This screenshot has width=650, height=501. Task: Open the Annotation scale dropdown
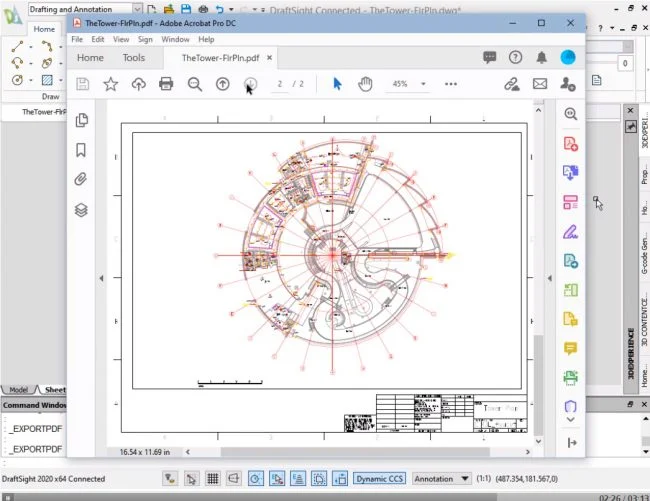tap(442, 479)
